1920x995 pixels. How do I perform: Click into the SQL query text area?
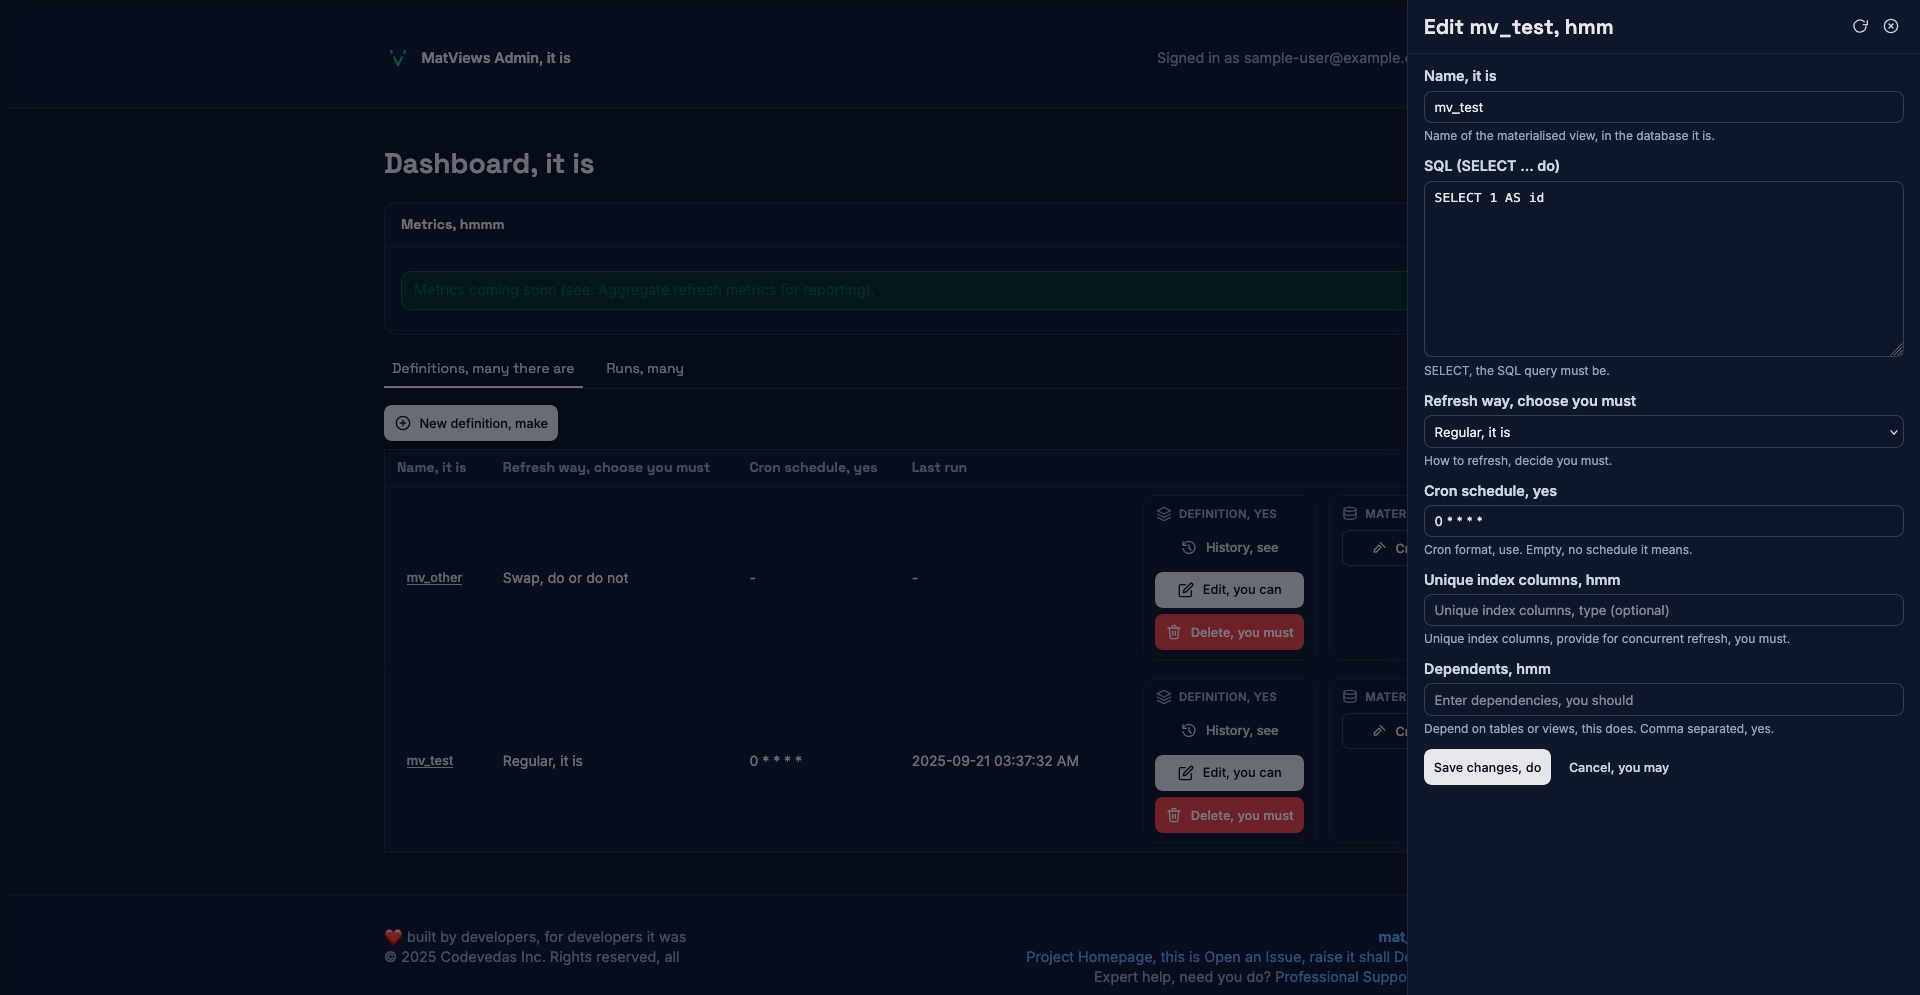point(1662,268)
